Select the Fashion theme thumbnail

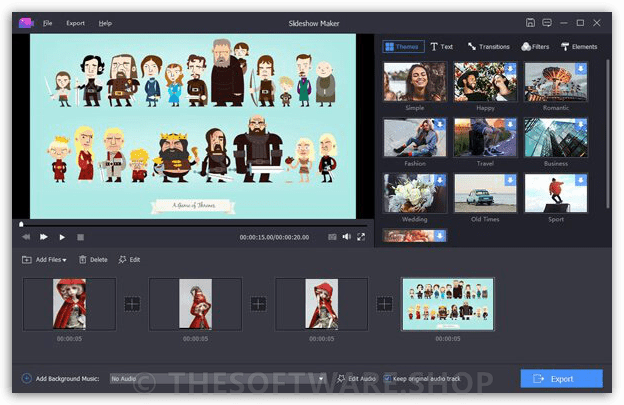[x=415, y=137]
